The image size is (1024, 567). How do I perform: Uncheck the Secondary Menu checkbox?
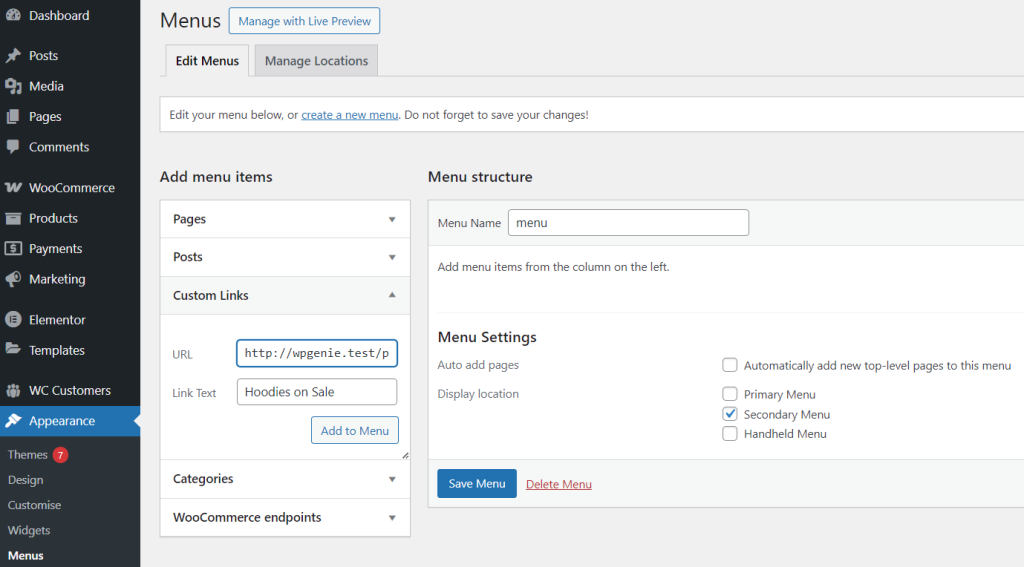730,414
